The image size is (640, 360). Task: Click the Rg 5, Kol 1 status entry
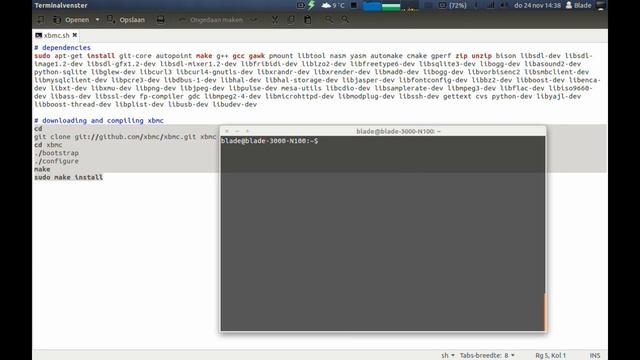(551, 356)
